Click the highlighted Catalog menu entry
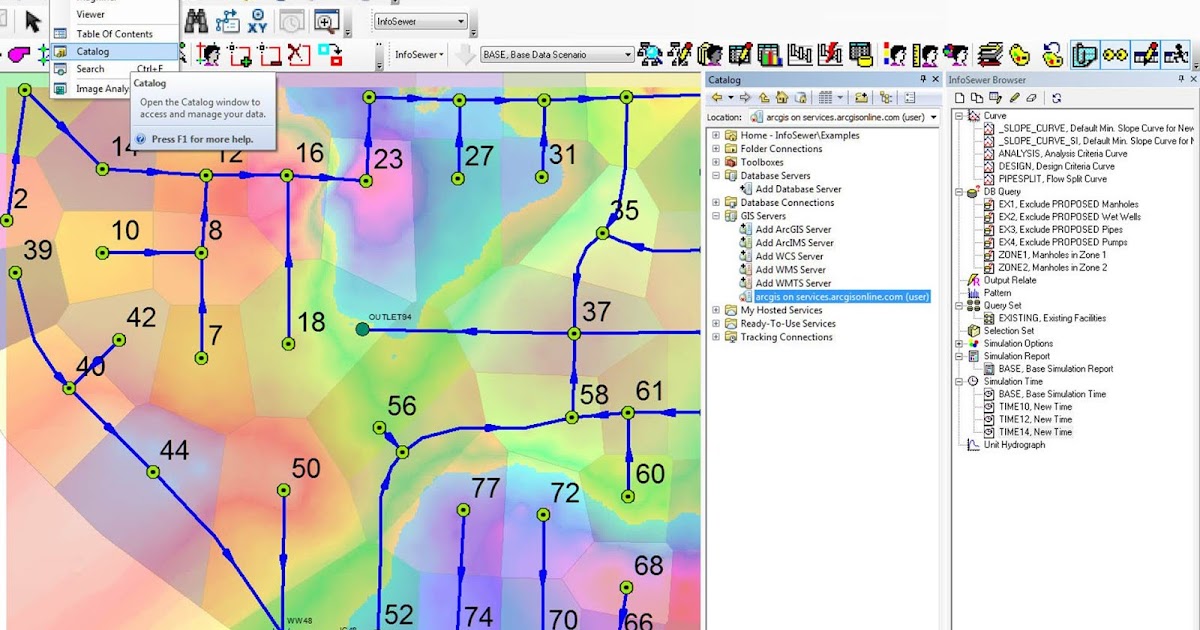 91,51
